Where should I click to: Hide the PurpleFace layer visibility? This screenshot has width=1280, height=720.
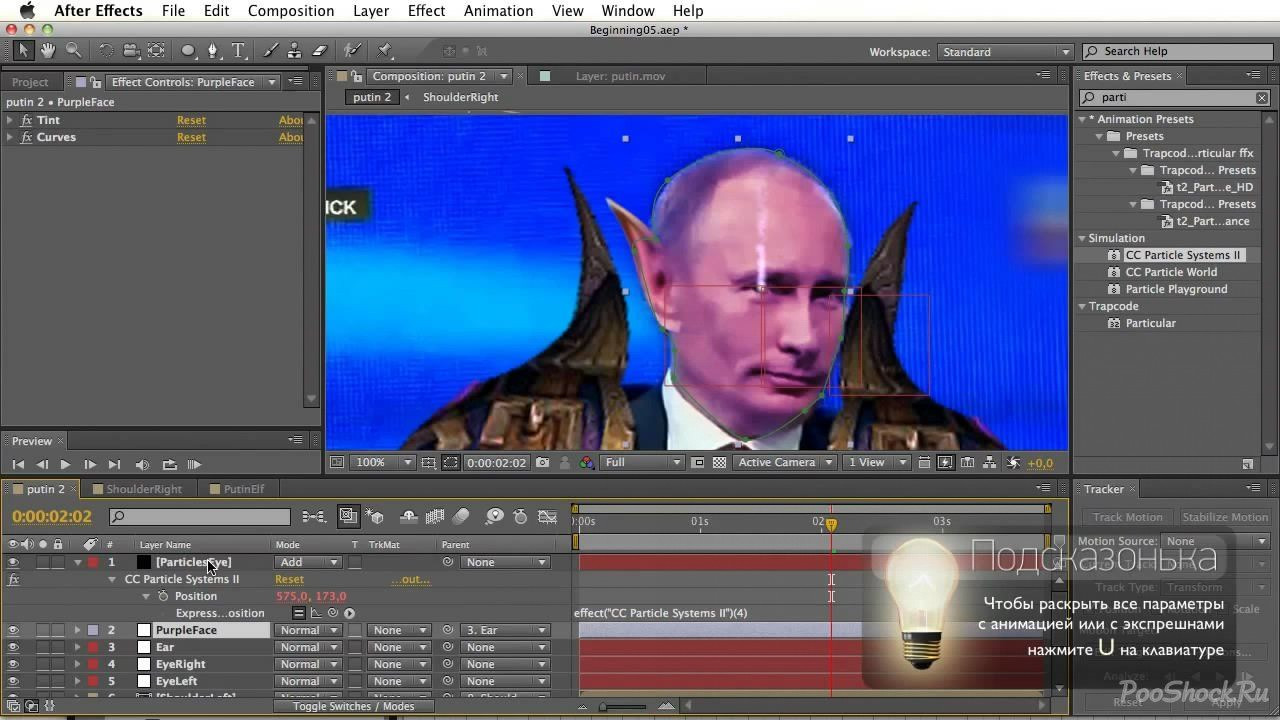pos(10,630)
